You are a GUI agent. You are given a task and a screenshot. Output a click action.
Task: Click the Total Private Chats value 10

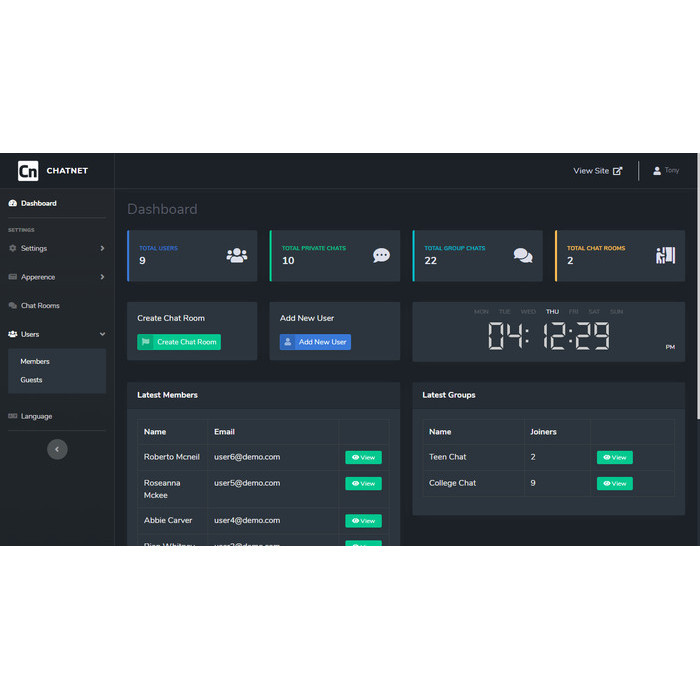tap(288, 261)
